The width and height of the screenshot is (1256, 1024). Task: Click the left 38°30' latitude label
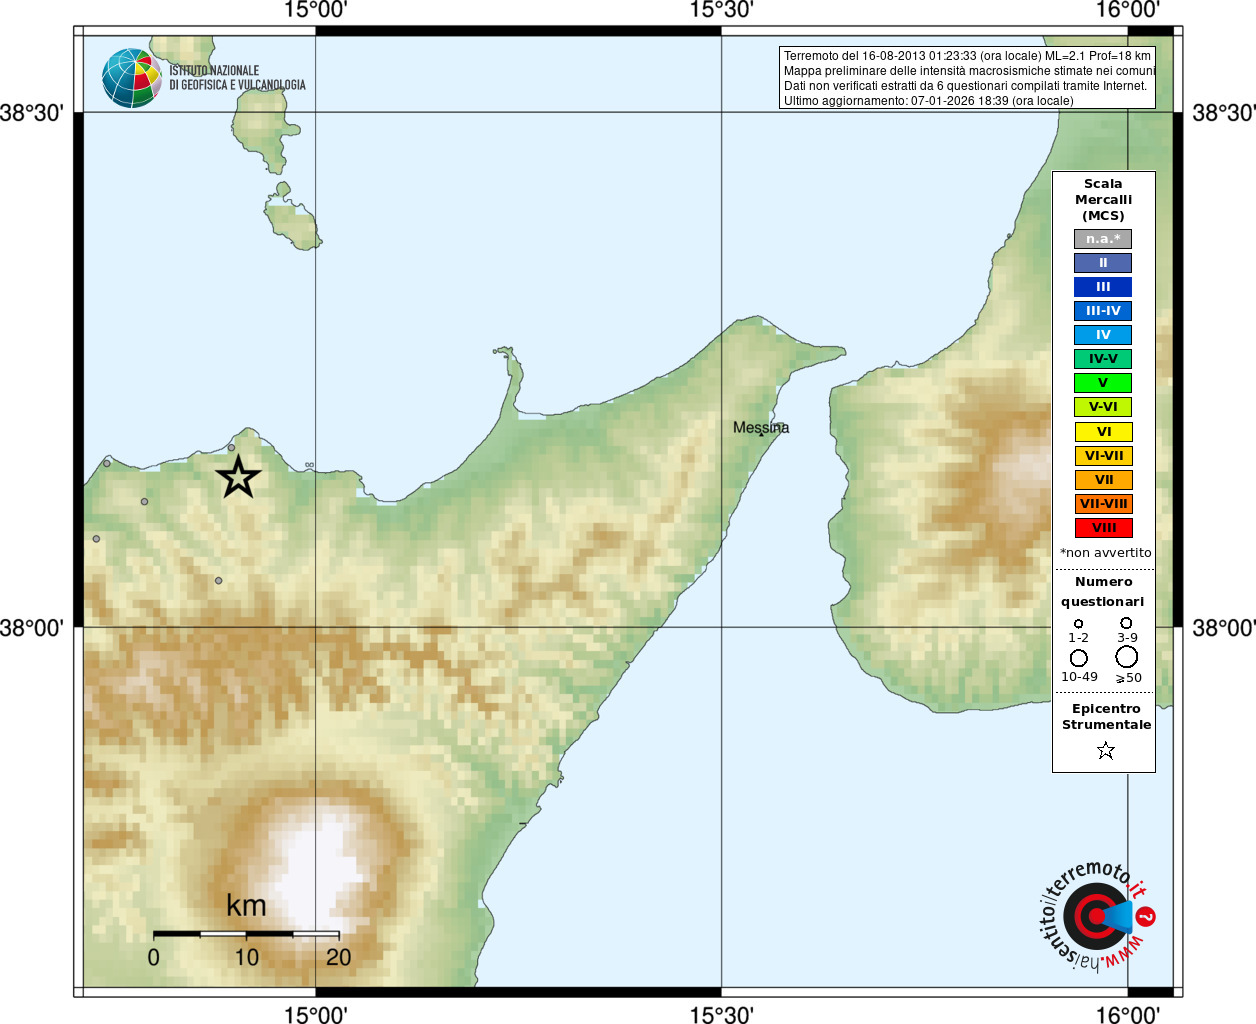pos(32,112)
